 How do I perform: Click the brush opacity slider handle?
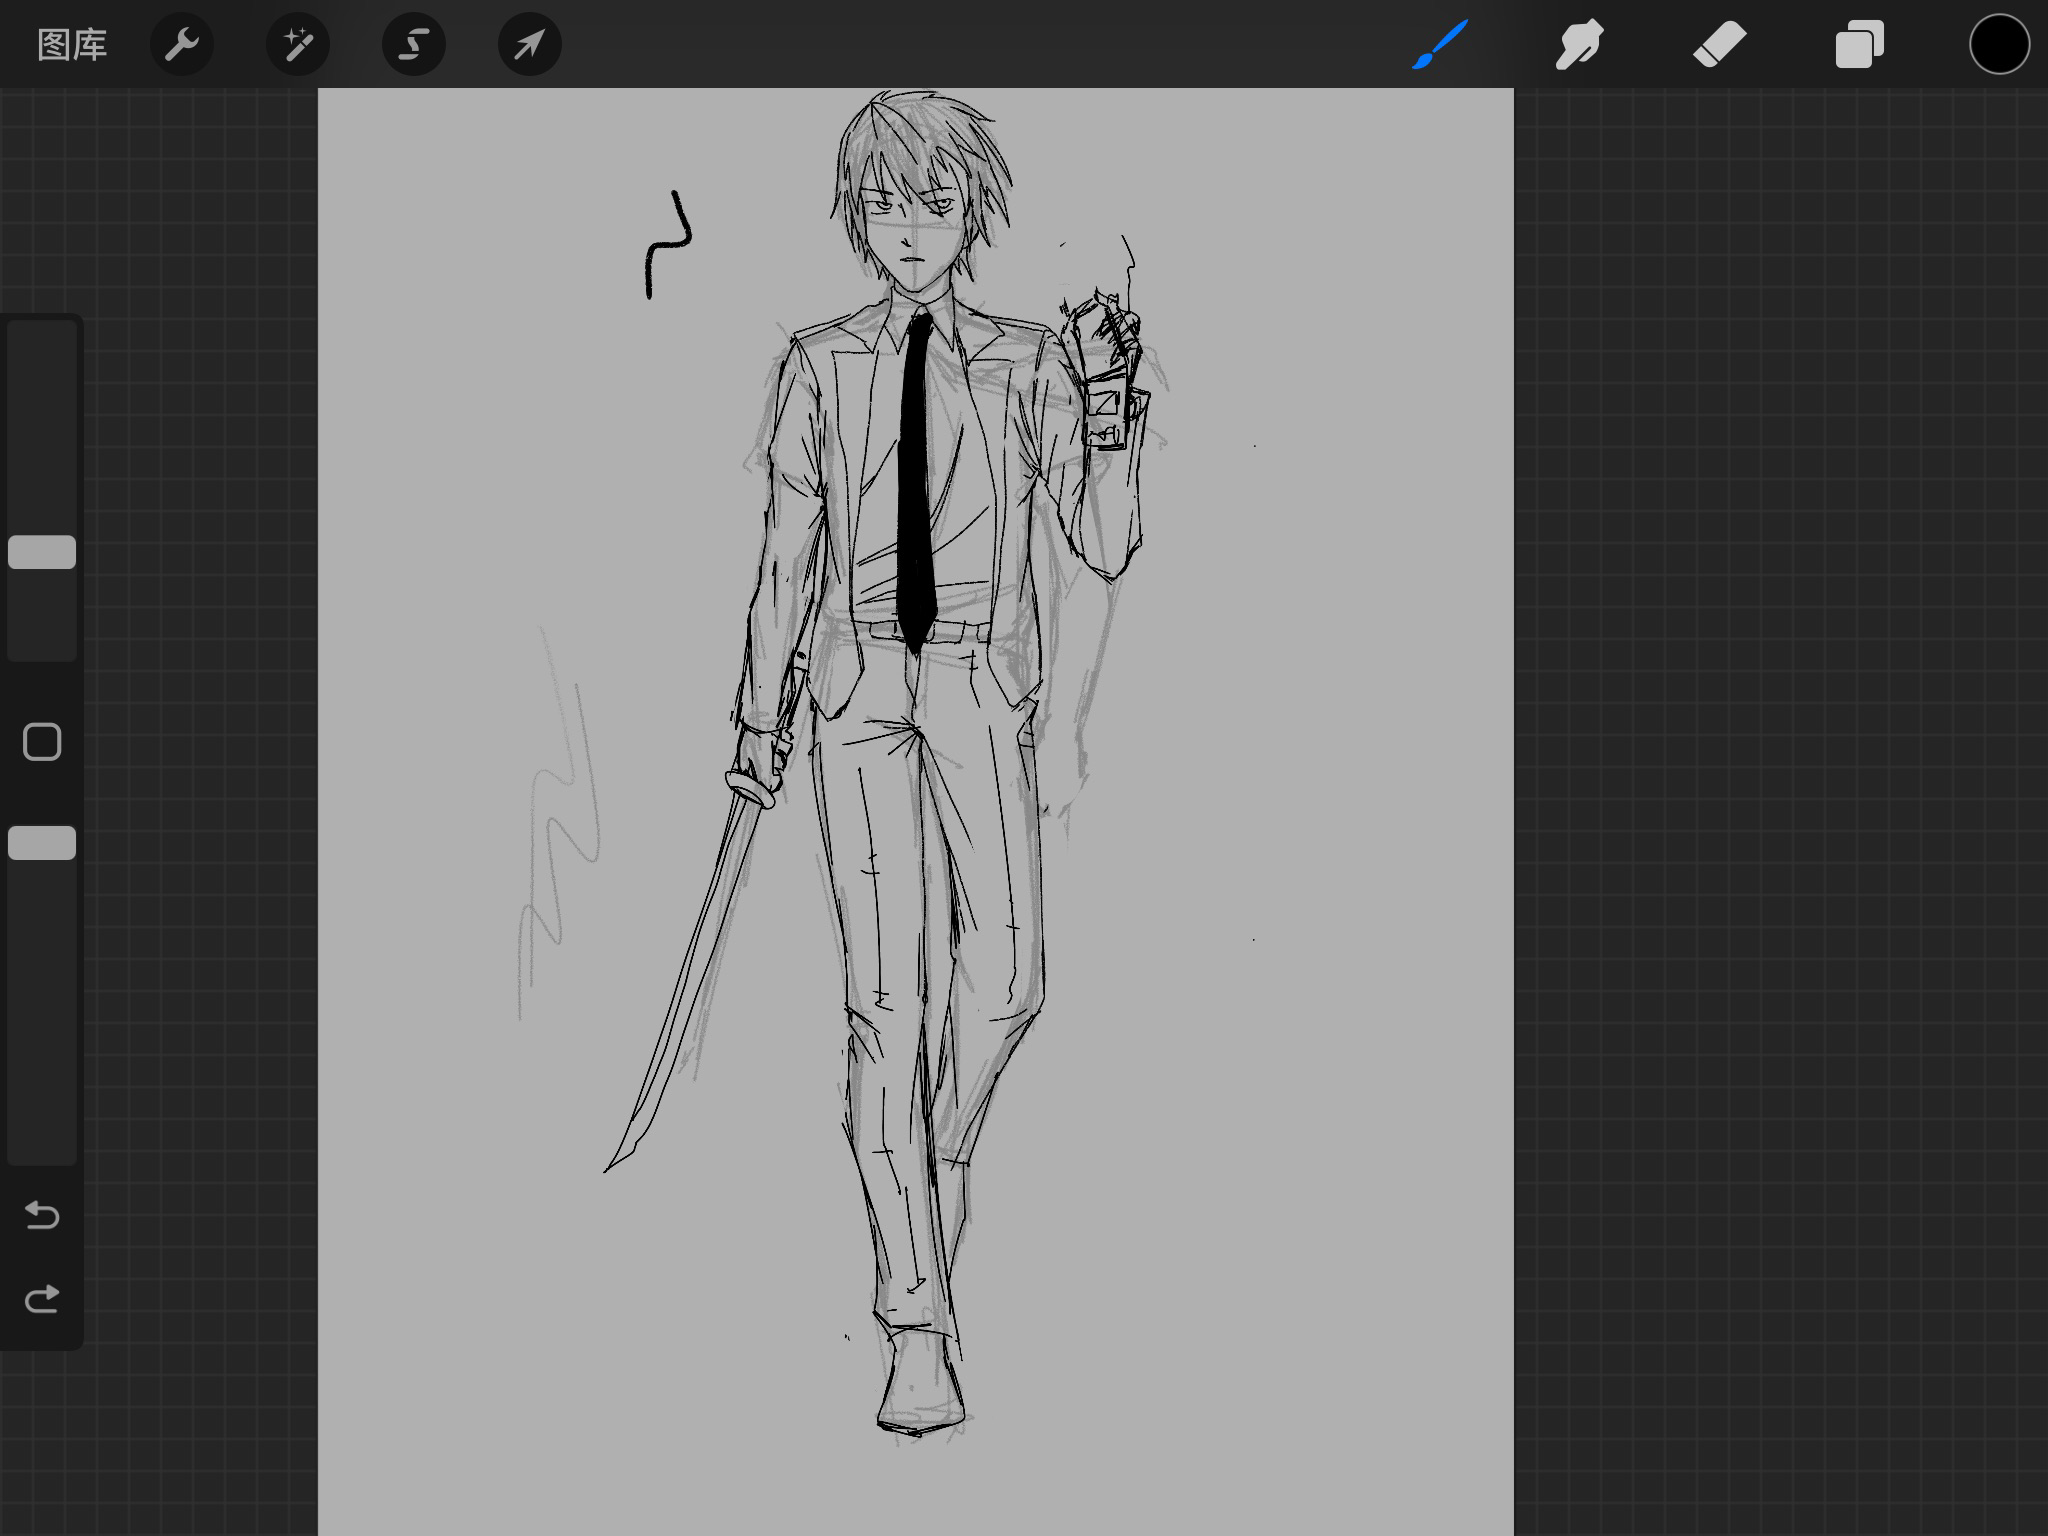tap(42, 843)
